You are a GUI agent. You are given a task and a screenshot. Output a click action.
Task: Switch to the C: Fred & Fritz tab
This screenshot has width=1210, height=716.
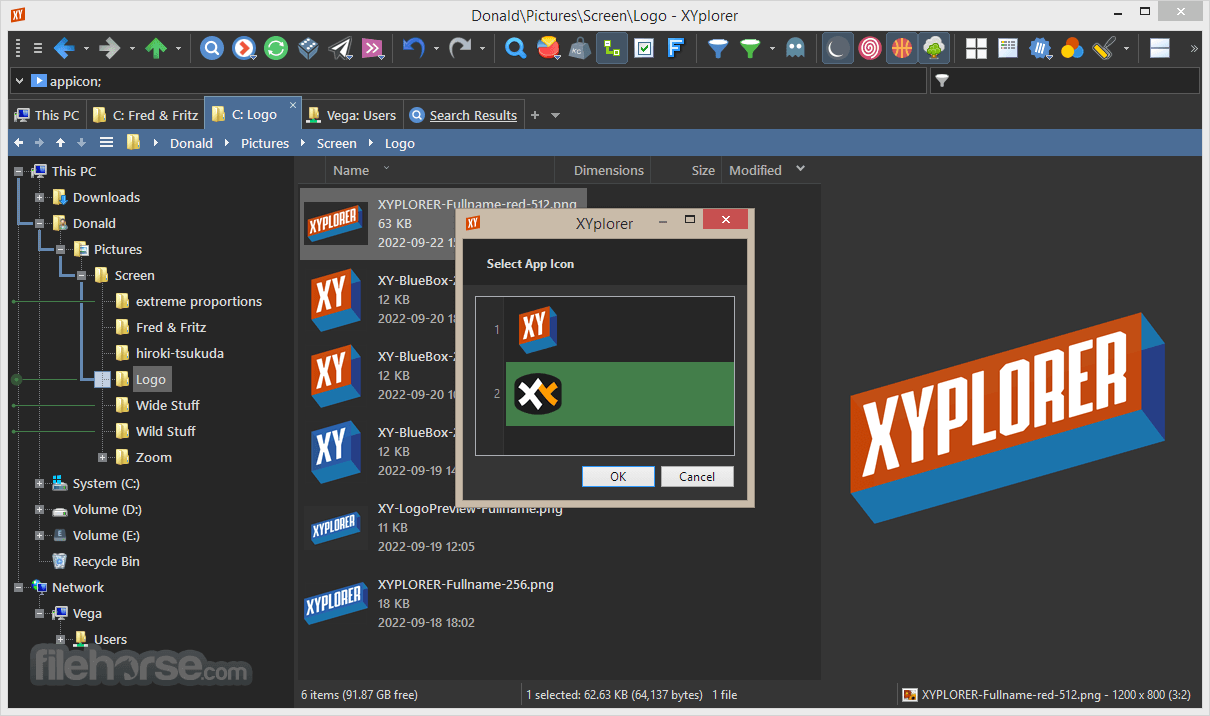tap(145, 115)
